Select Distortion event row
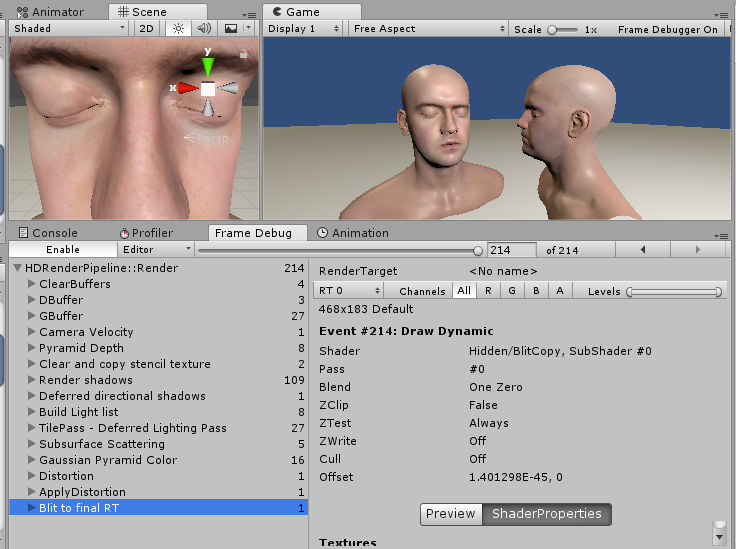Image resolution: width=736 pixels, height=549 pixels. click(159, 475)
